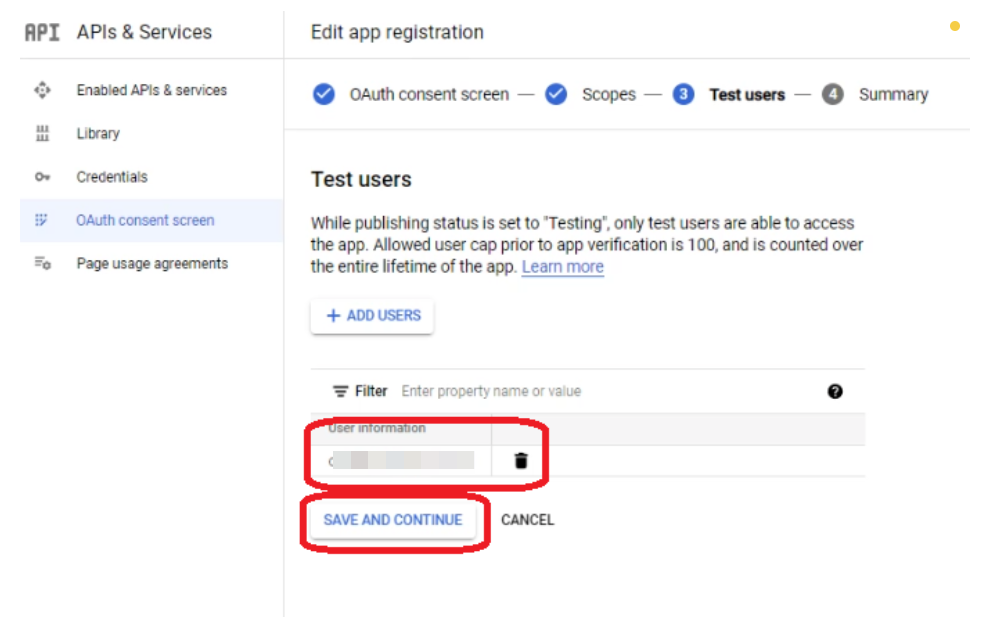Click the Enabled APIs & services icon
The height and width of the screenshot is (619, 1003).
(42, 90)
